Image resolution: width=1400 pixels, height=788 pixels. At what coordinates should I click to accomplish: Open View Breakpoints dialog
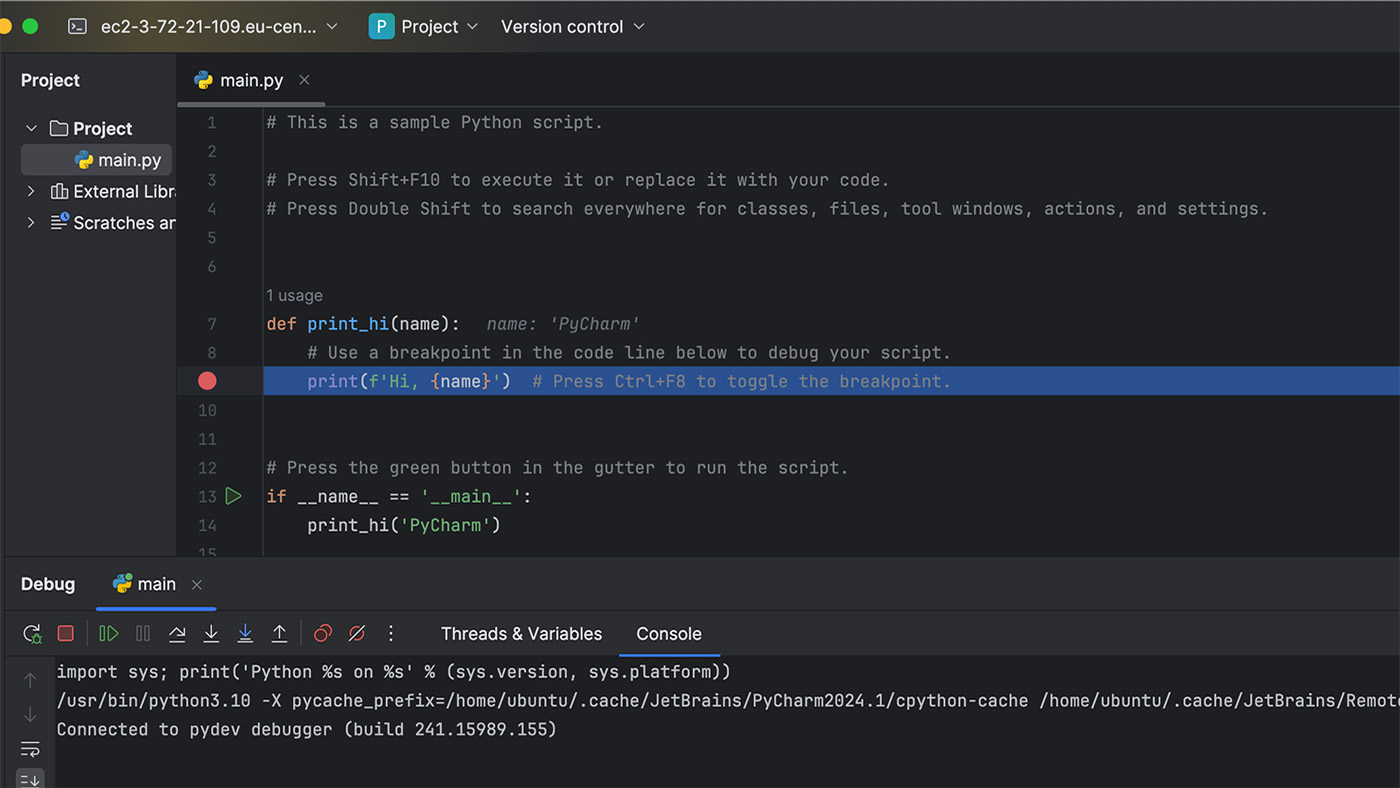pos(323,634)
